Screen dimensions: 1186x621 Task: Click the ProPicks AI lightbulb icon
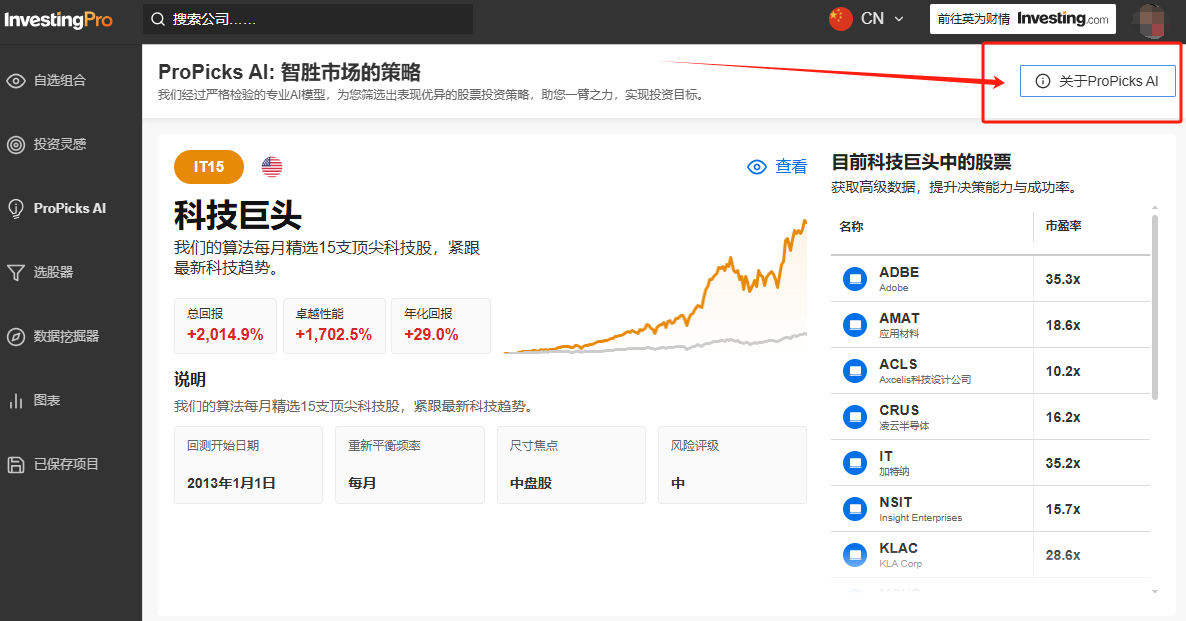point(16,209)
